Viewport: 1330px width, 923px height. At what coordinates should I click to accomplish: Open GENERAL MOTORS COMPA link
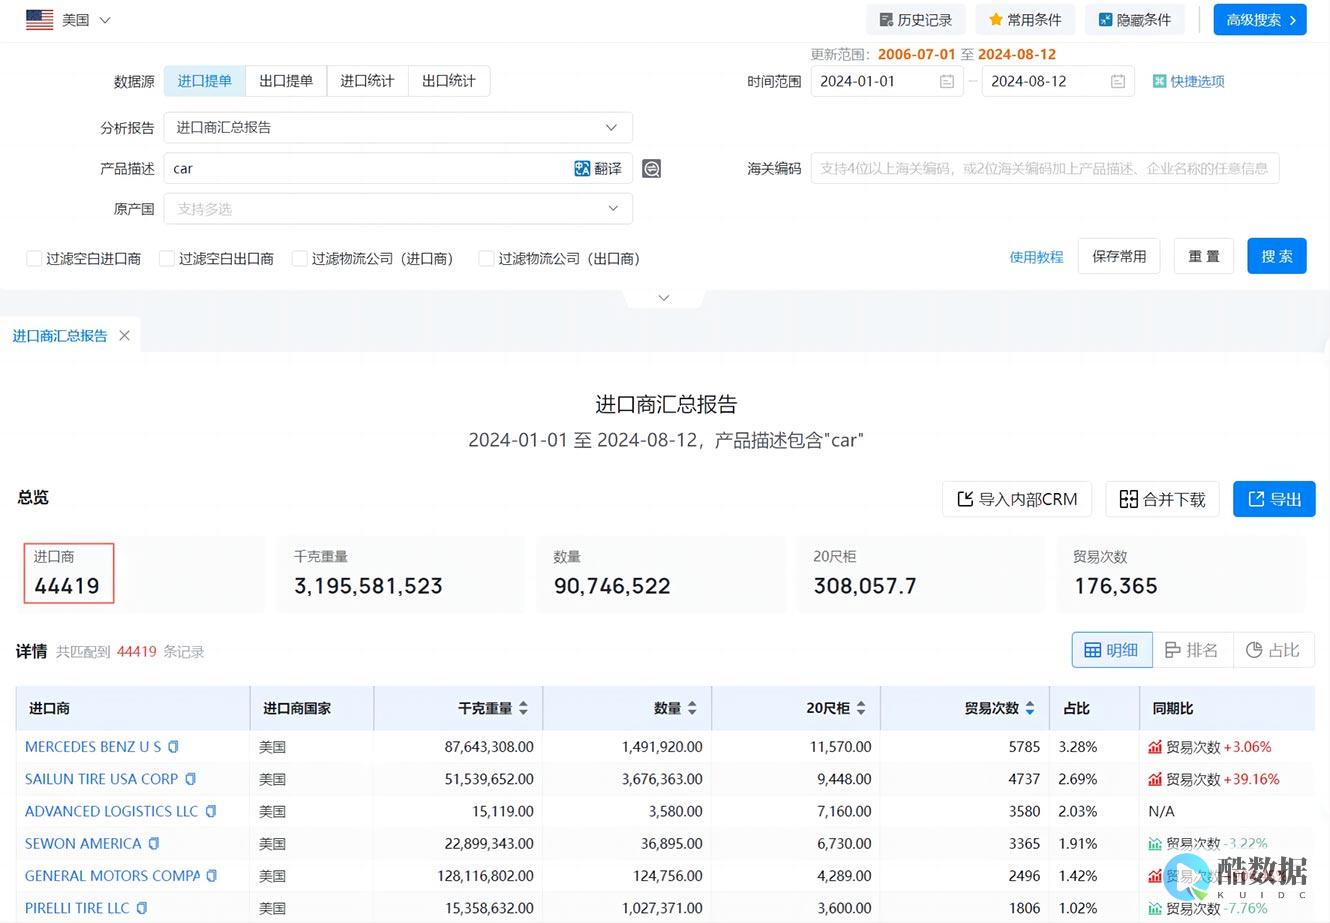point(112,876)
